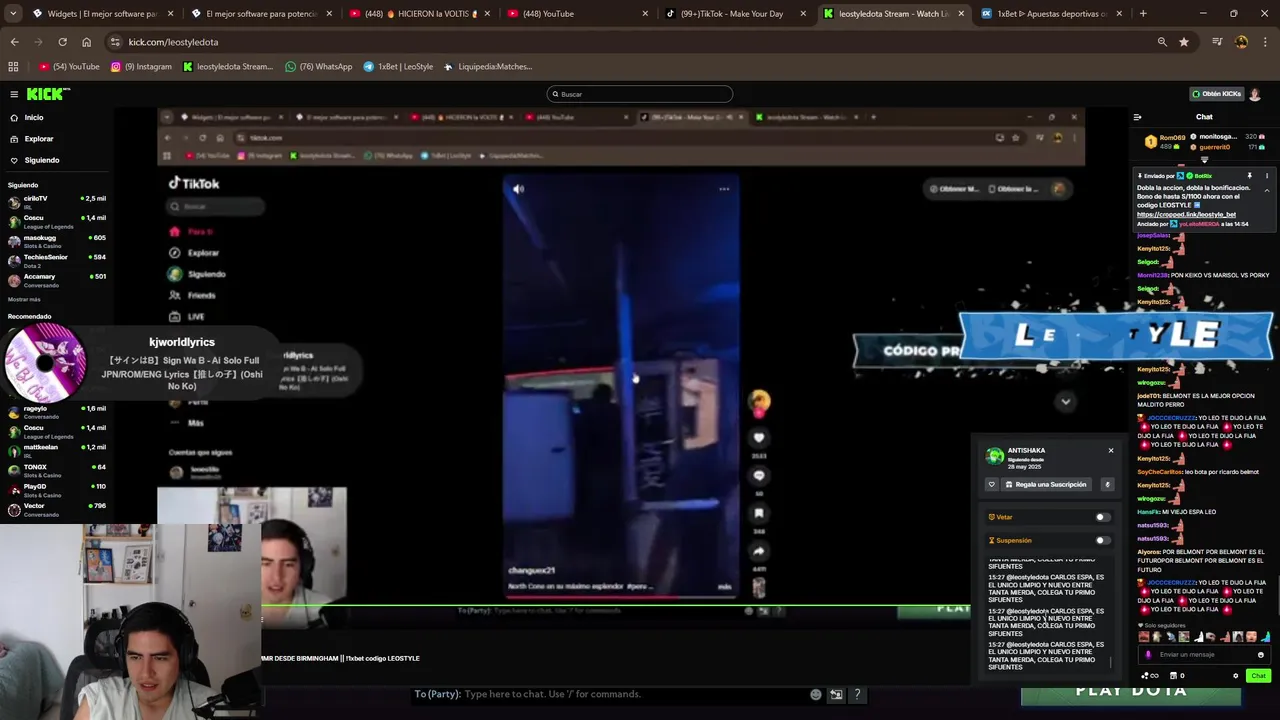Image resolution: width=1280 pixels, height=720 pixels.
Task: Go to browser Home
Action: click(86, 42)
